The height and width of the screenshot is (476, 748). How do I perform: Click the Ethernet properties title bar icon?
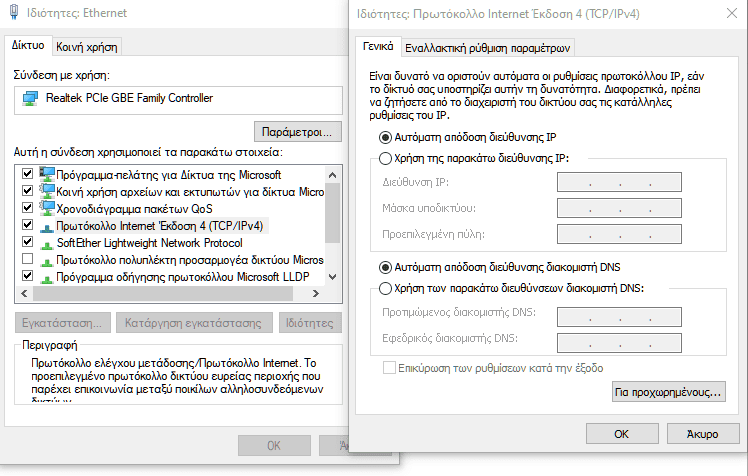point(14,12)
